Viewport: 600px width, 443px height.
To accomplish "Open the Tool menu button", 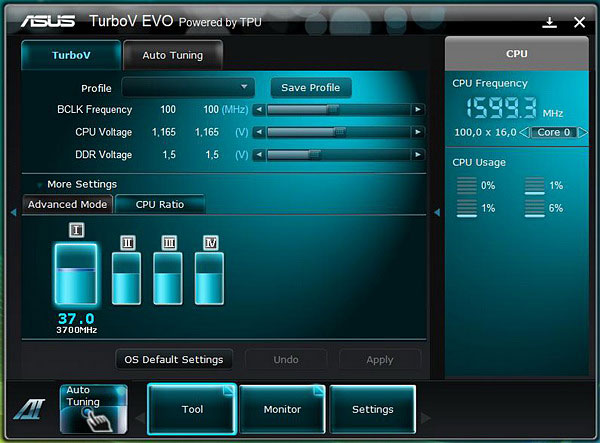I will 192,409.
